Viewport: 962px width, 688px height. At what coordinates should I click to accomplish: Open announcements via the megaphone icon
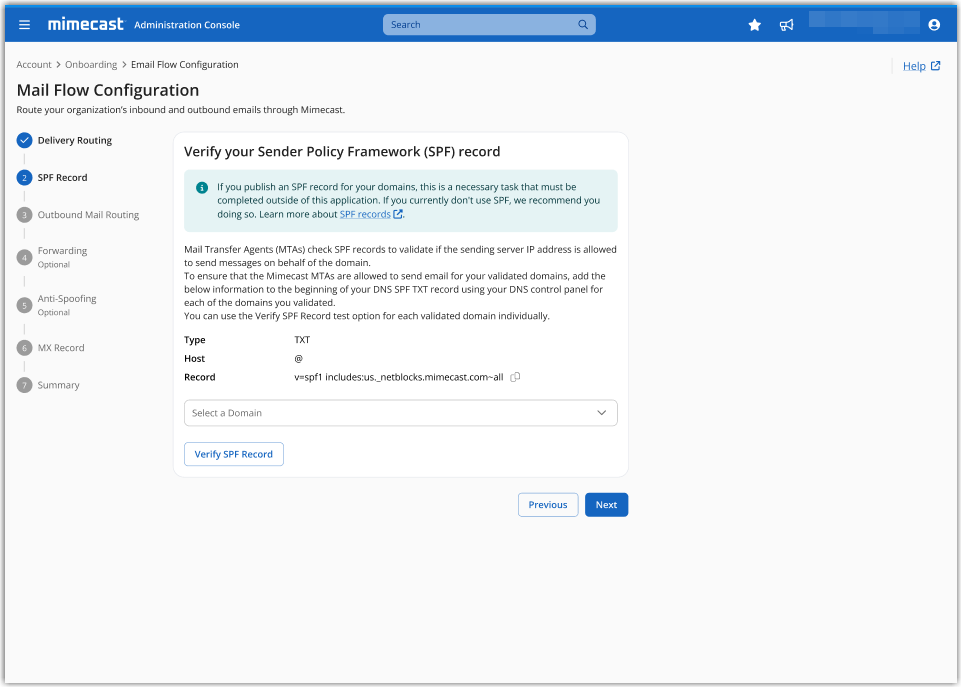(x=786, y=24)
